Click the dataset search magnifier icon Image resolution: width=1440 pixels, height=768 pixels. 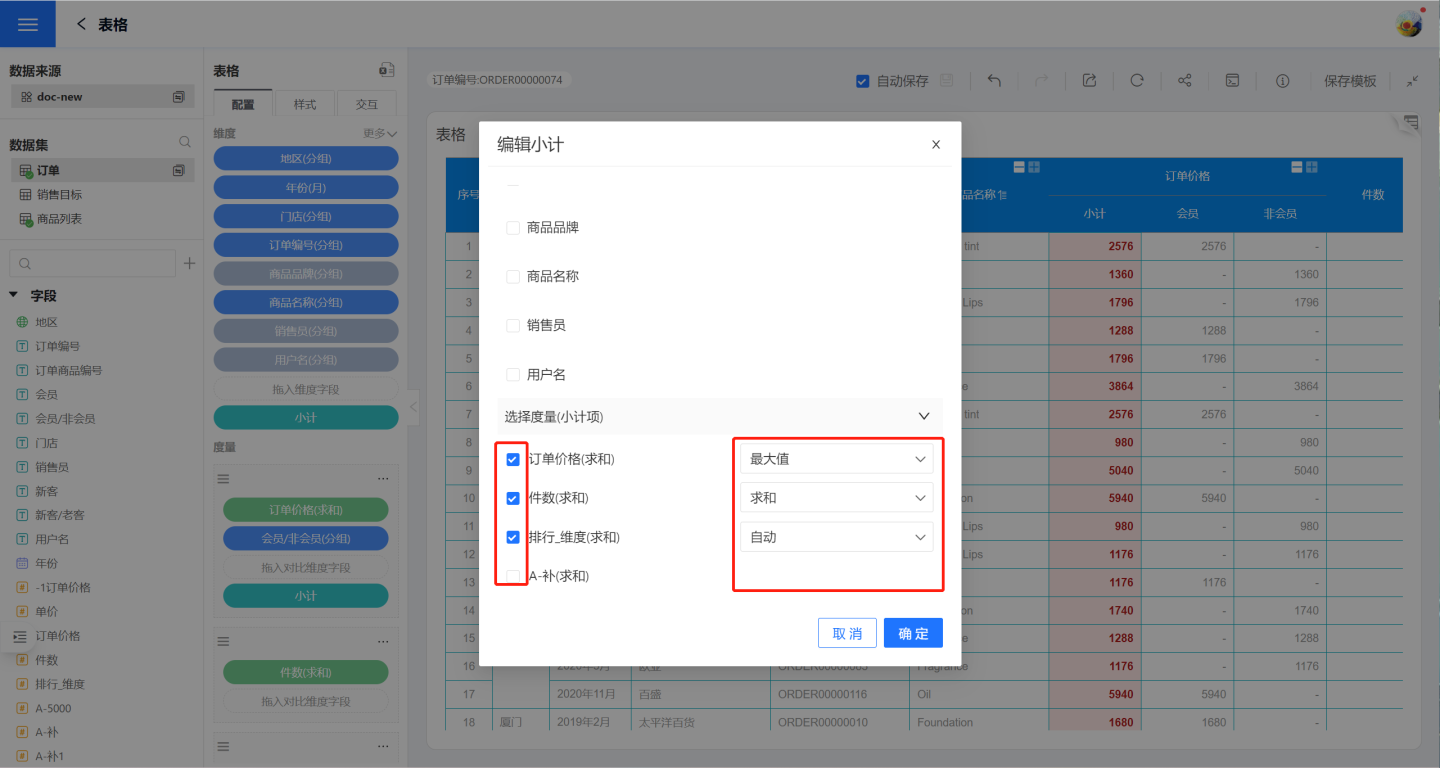(184, 143)
